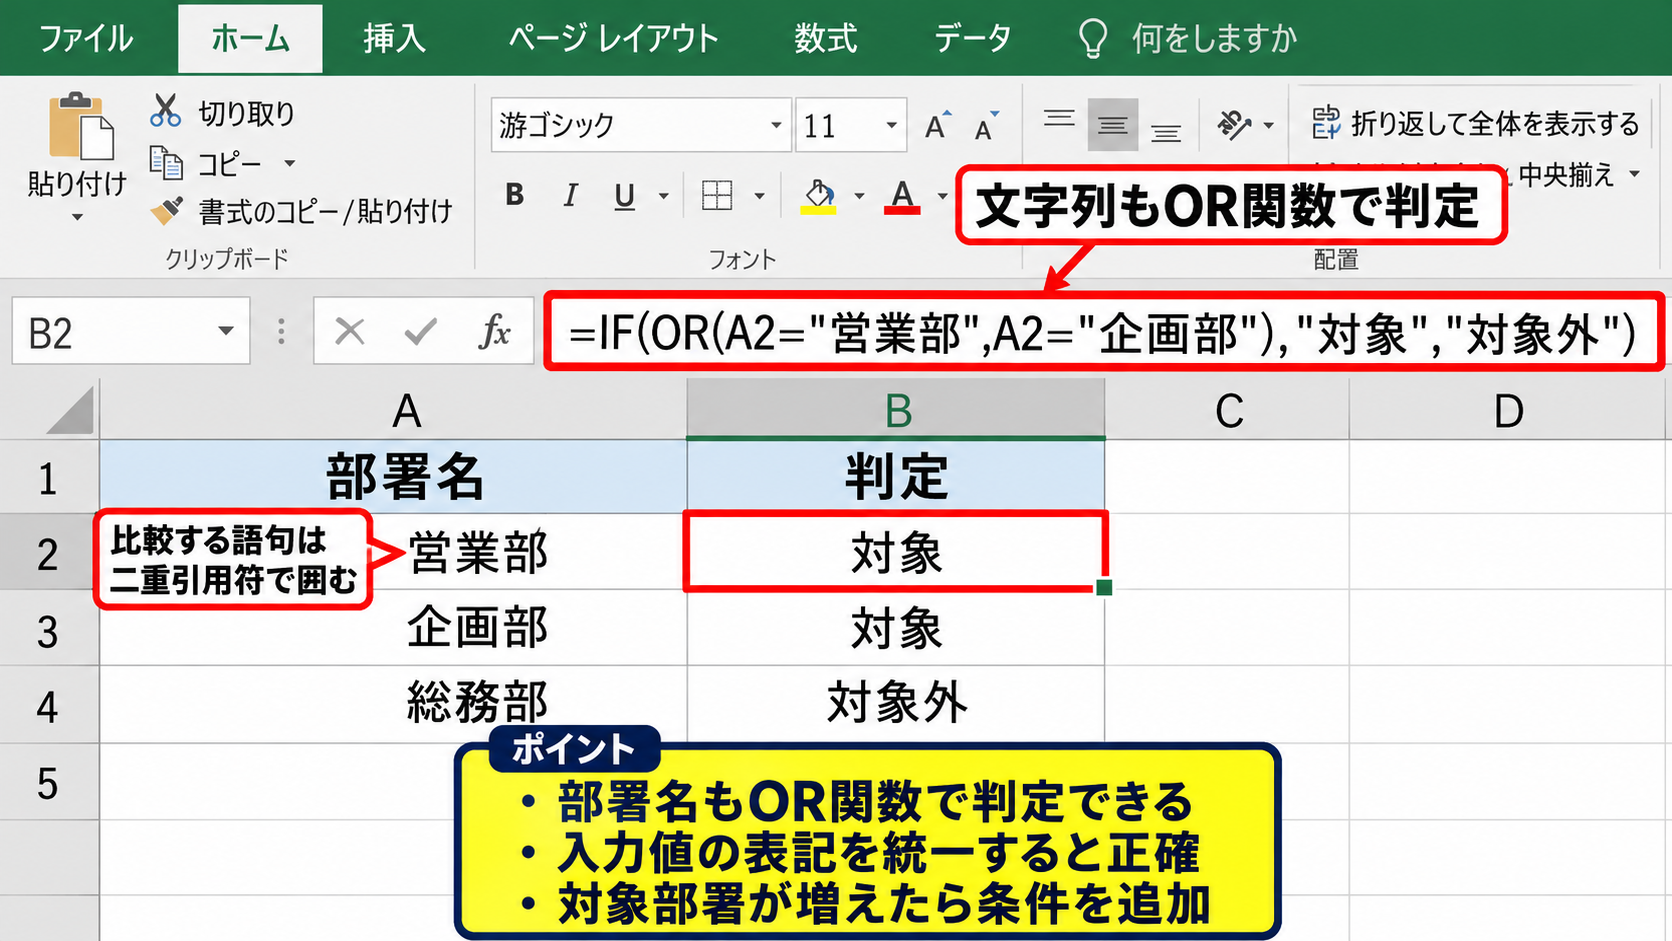This screenshot has height=941, width=1672.
Task: Click the Copy (コピー) icon
Action: [166, 162]
